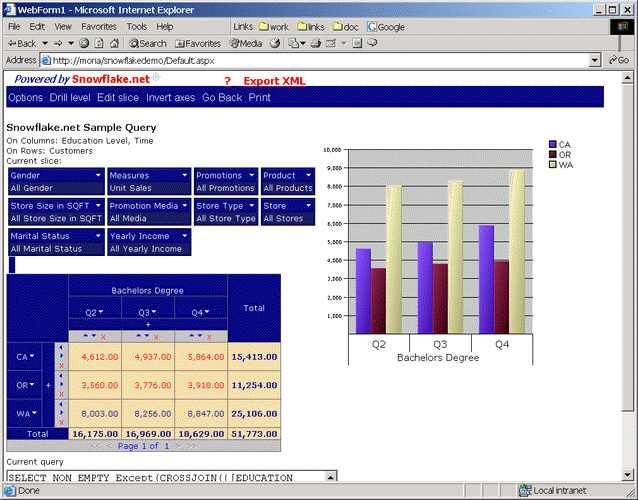Click the browser Stop button

tap(84, 43)
